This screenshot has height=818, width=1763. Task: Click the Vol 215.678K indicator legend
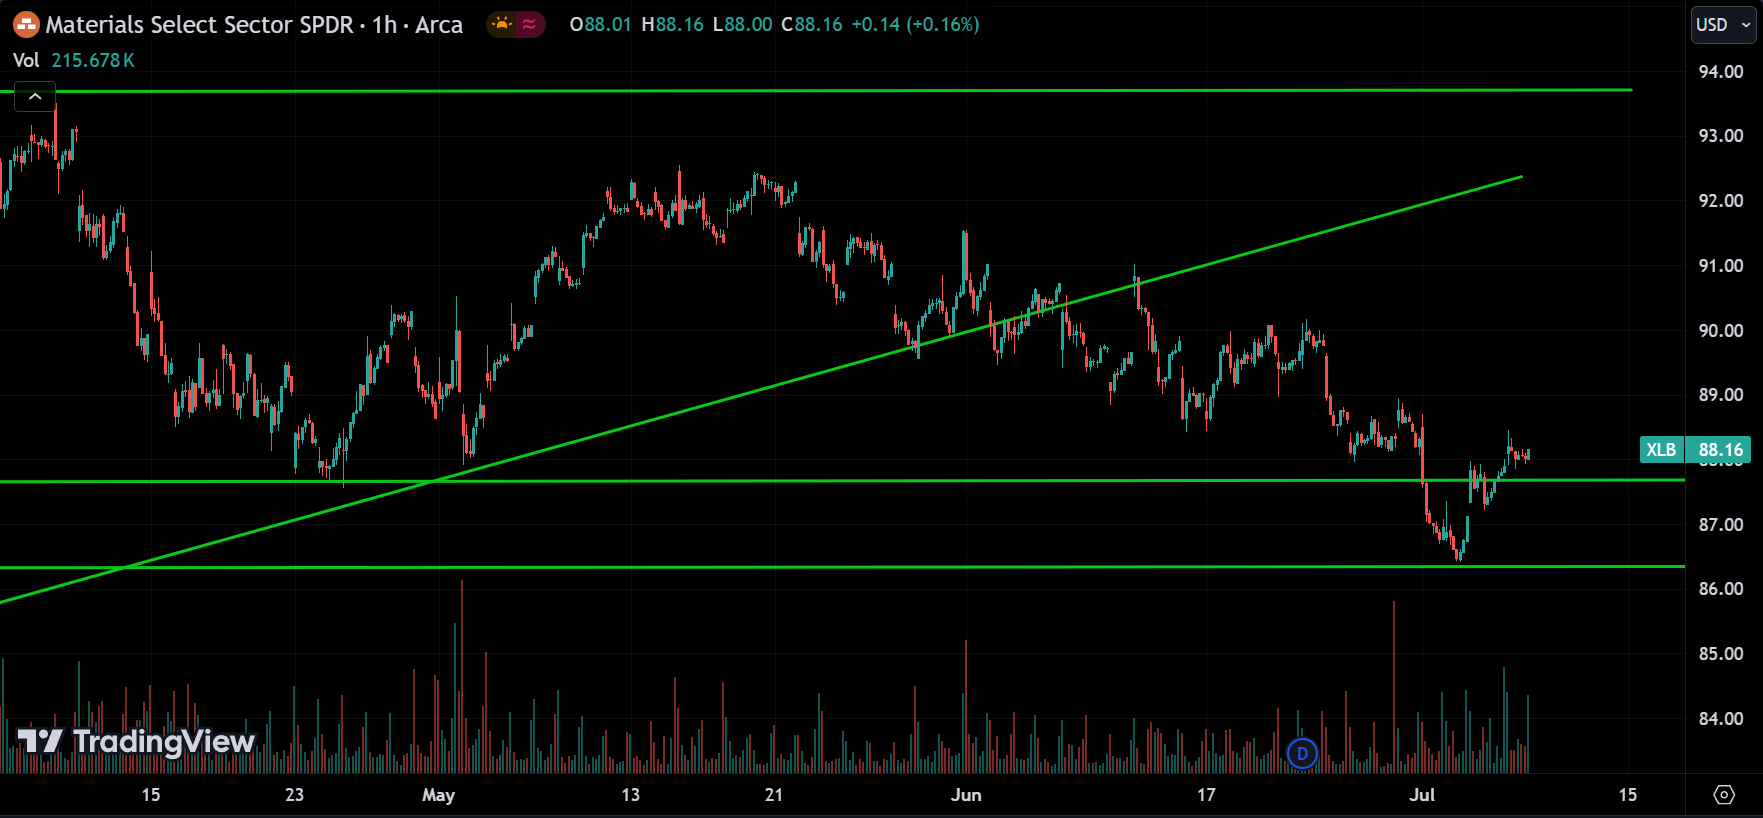tap(74, 60)
